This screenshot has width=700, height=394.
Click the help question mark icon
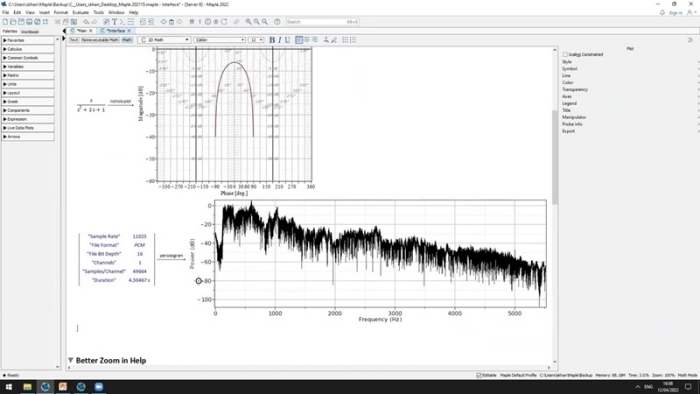coord(277,21)
